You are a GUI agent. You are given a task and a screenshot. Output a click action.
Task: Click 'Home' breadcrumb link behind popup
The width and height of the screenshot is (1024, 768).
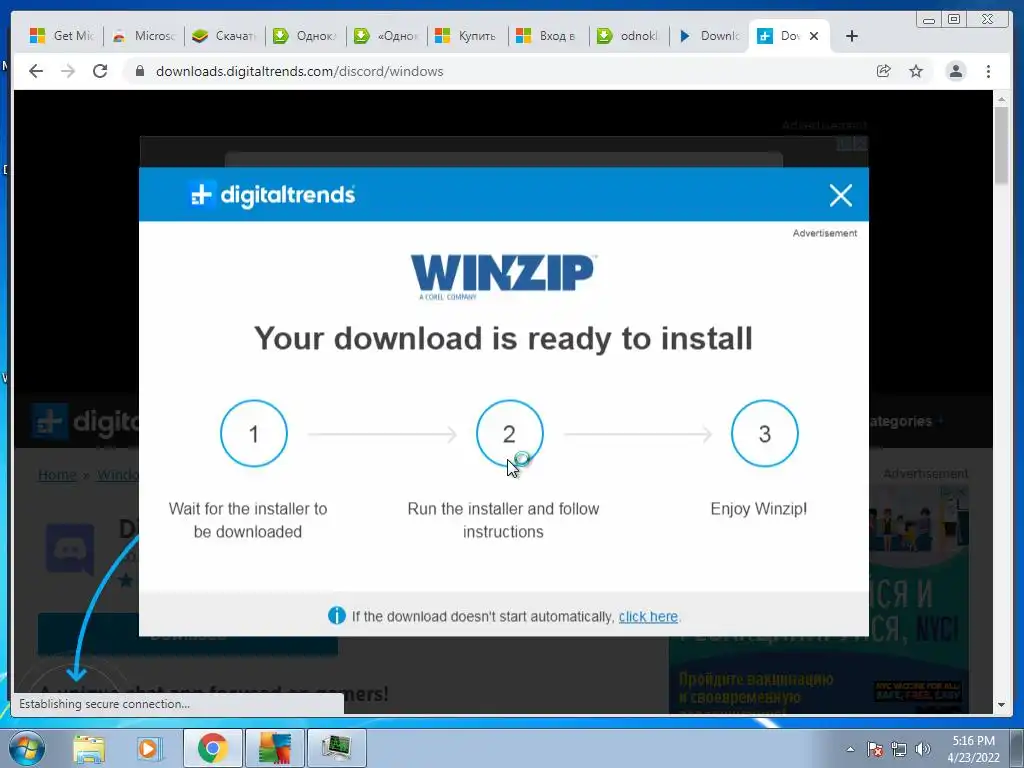[57, 475]
